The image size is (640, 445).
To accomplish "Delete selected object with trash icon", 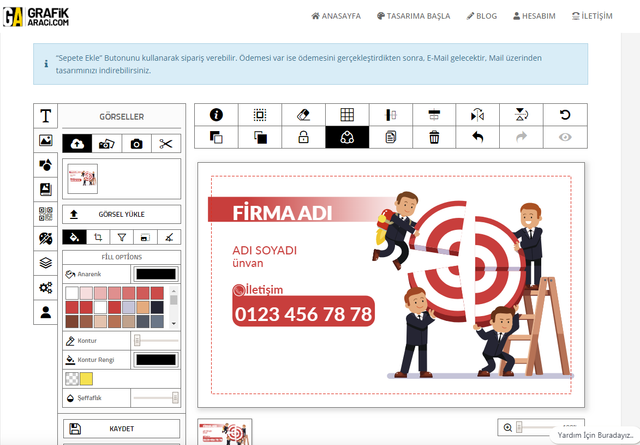I will [x=434, y=137].
